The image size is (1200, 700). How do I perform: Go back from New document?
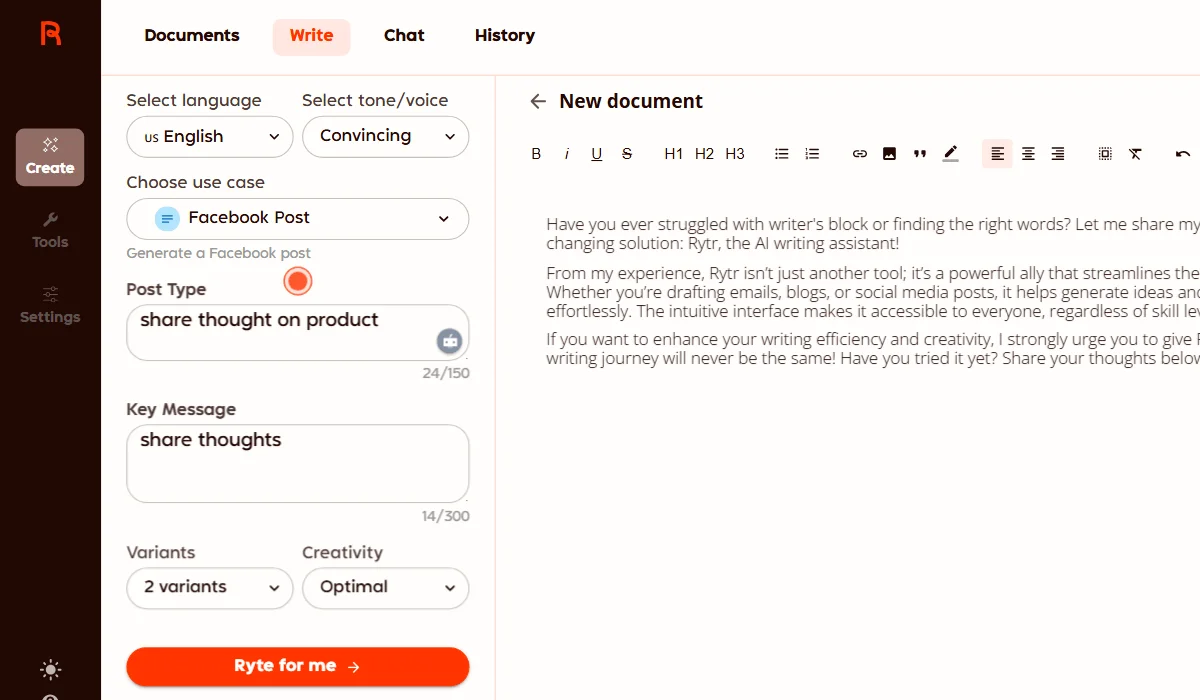(537, 101)
